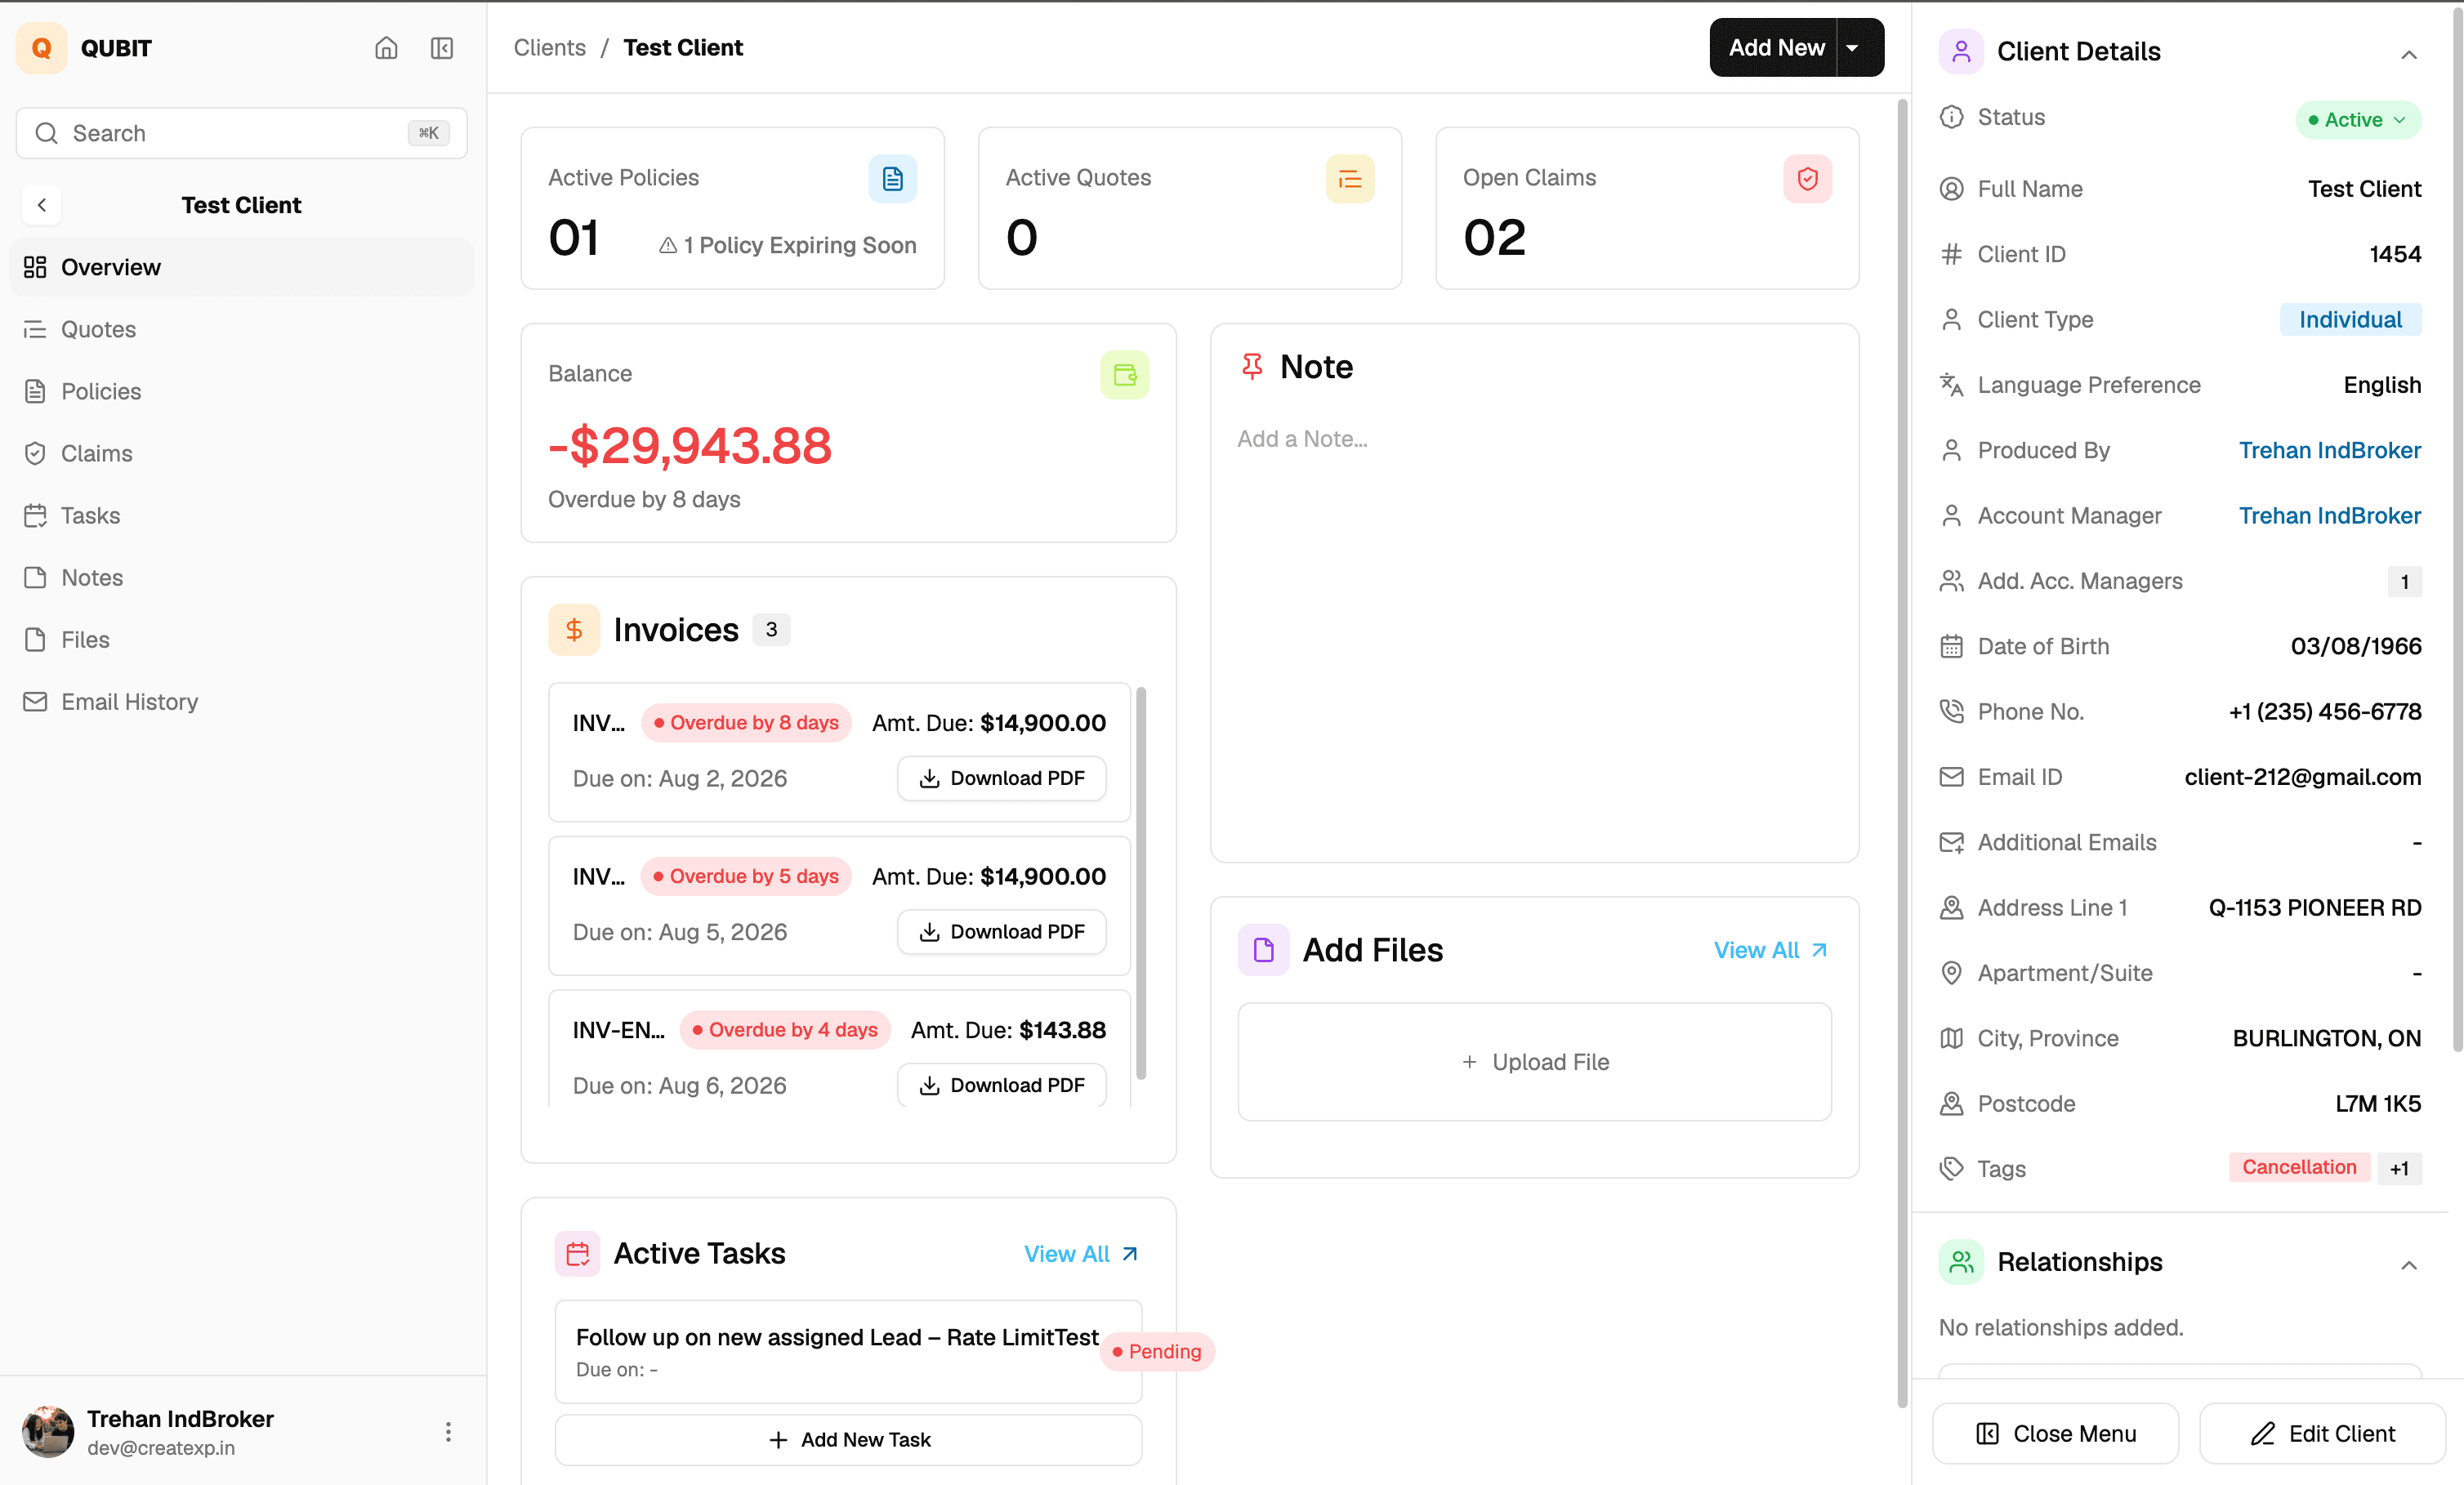Viewport: 2464px width, 1485px height.
Task: Go to Claims in the sidebar
Action: (x=241, y=453)
